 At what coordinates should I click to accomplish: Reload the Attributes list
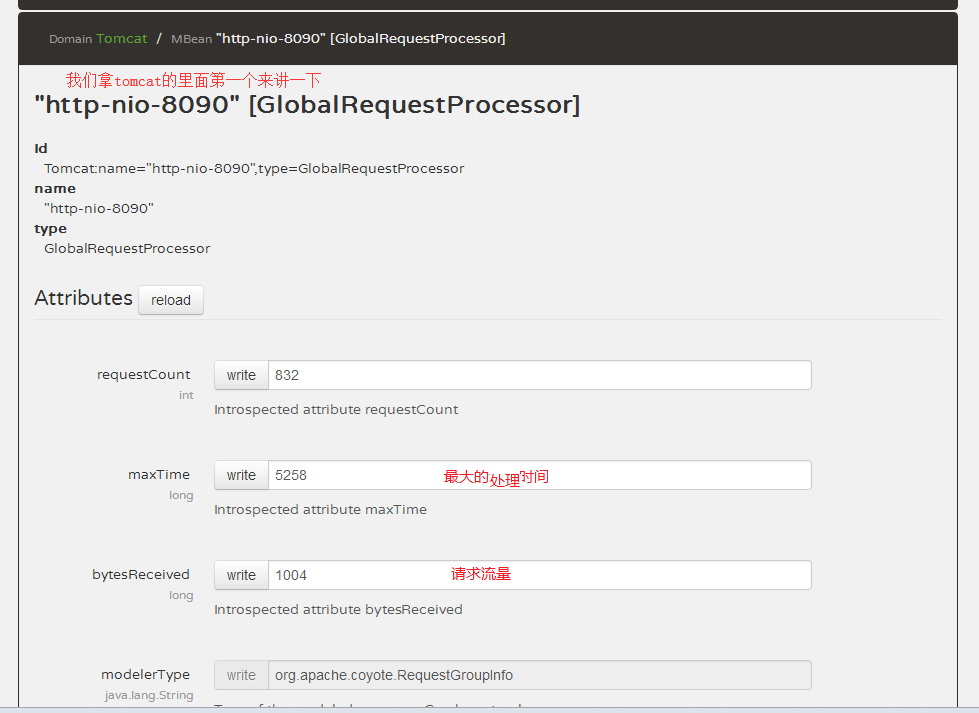(170, 300)
